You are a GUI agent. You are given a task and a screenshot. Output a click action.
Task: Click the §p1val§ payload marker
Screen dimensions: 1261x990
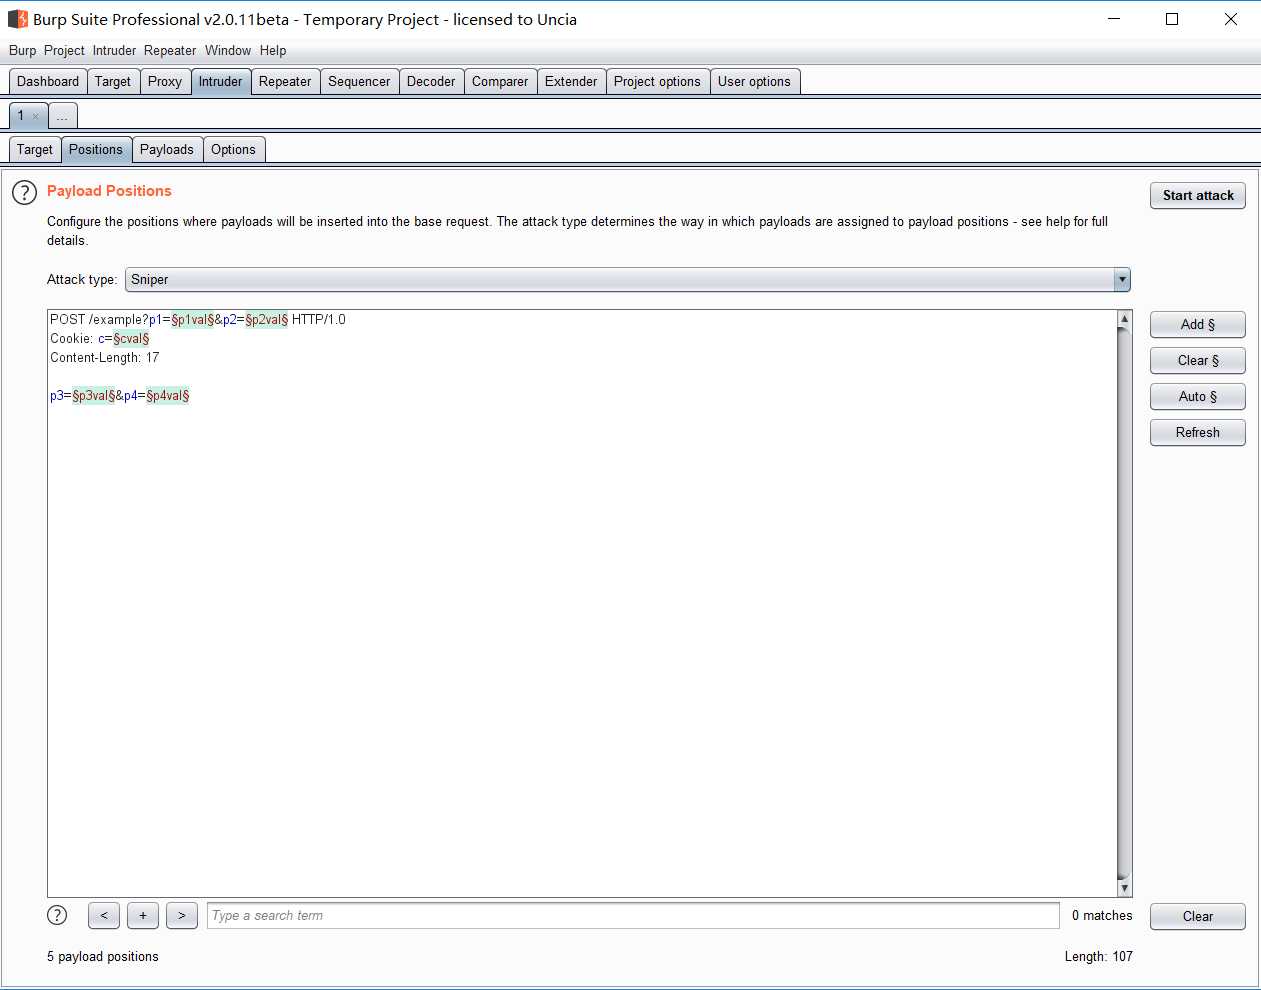193,320
